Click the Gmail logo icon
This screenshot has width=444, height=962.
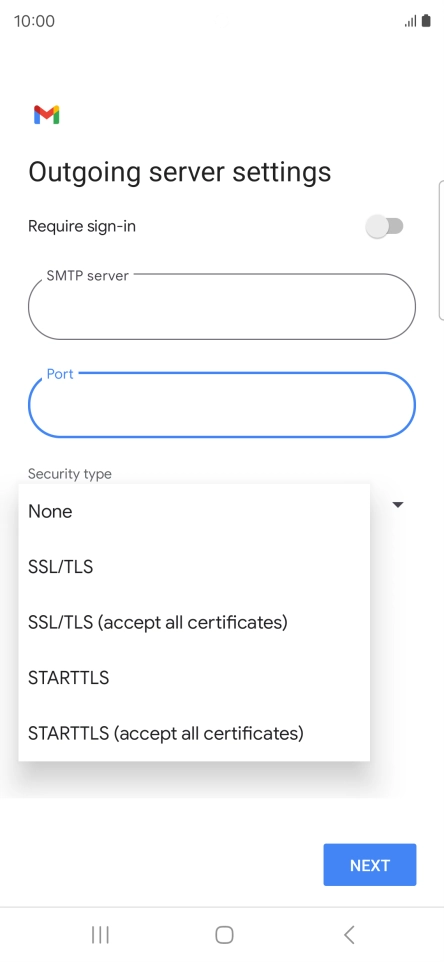(x=47, y=115)
